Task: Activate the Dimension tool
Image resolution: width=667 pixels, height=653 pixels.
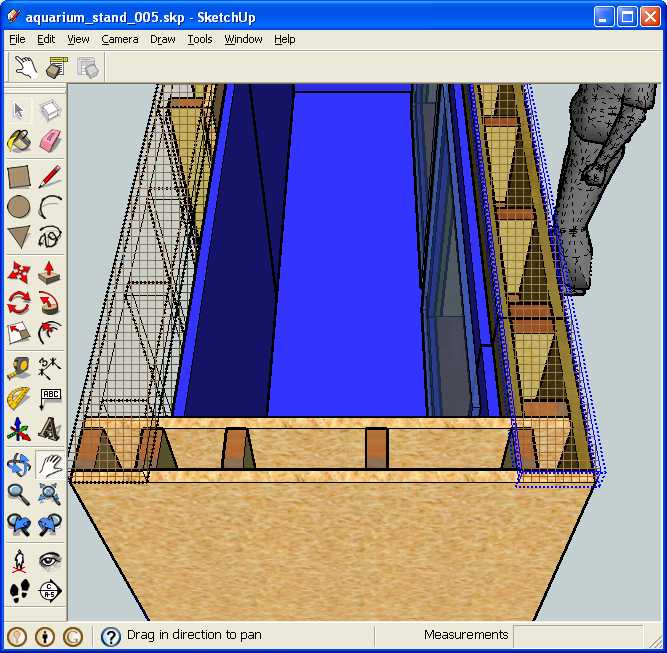Action: tap(50, 368)
